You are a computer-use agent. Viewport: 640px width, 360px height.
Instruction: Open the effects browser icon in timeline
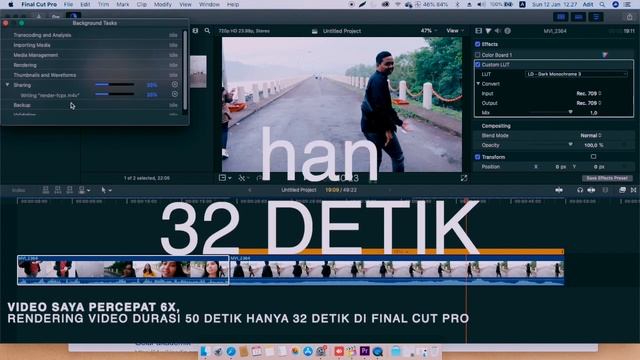[622, 190]
